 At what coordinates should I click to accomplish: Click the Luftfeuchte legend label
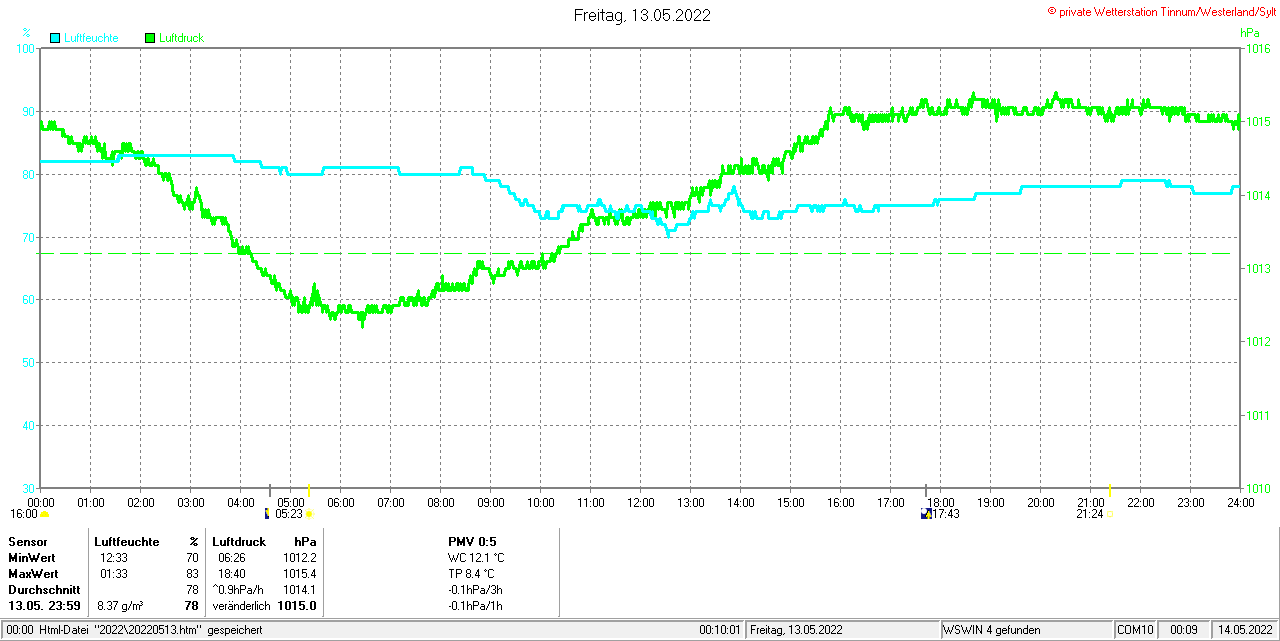[91, 38]
